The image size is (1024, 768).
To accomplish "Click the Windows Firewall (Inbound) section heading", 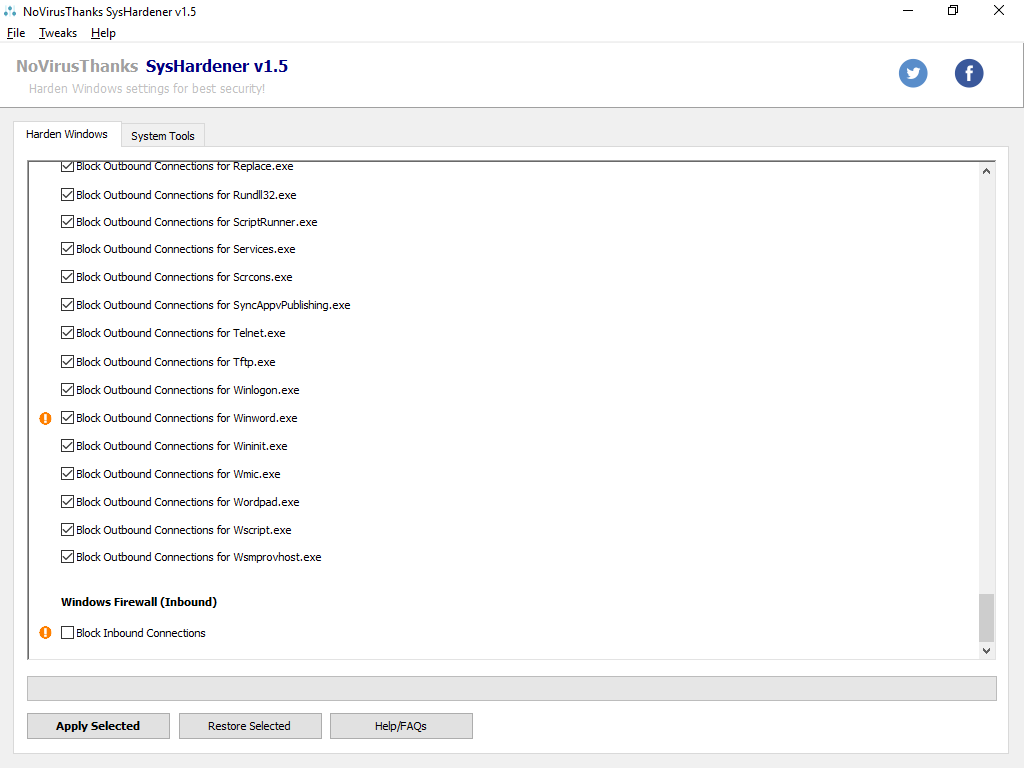I will (139, 602).
